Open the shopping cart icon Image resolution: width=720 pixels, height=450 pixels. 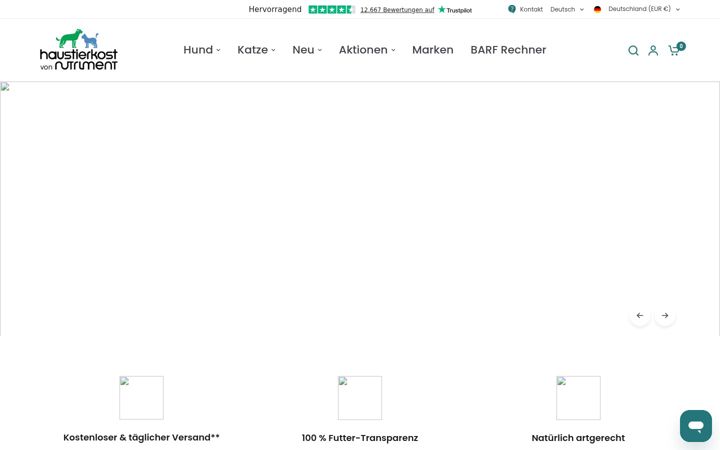coord(674,50)
